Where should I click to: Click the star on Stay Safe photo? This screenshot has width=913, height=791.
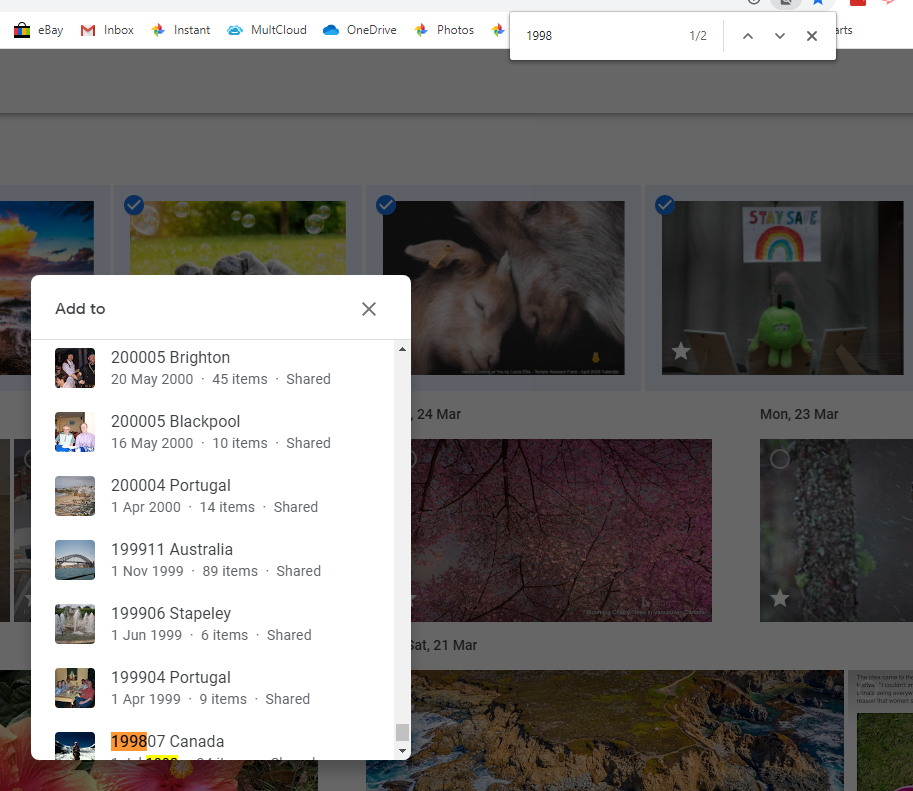tap(681, 351)
